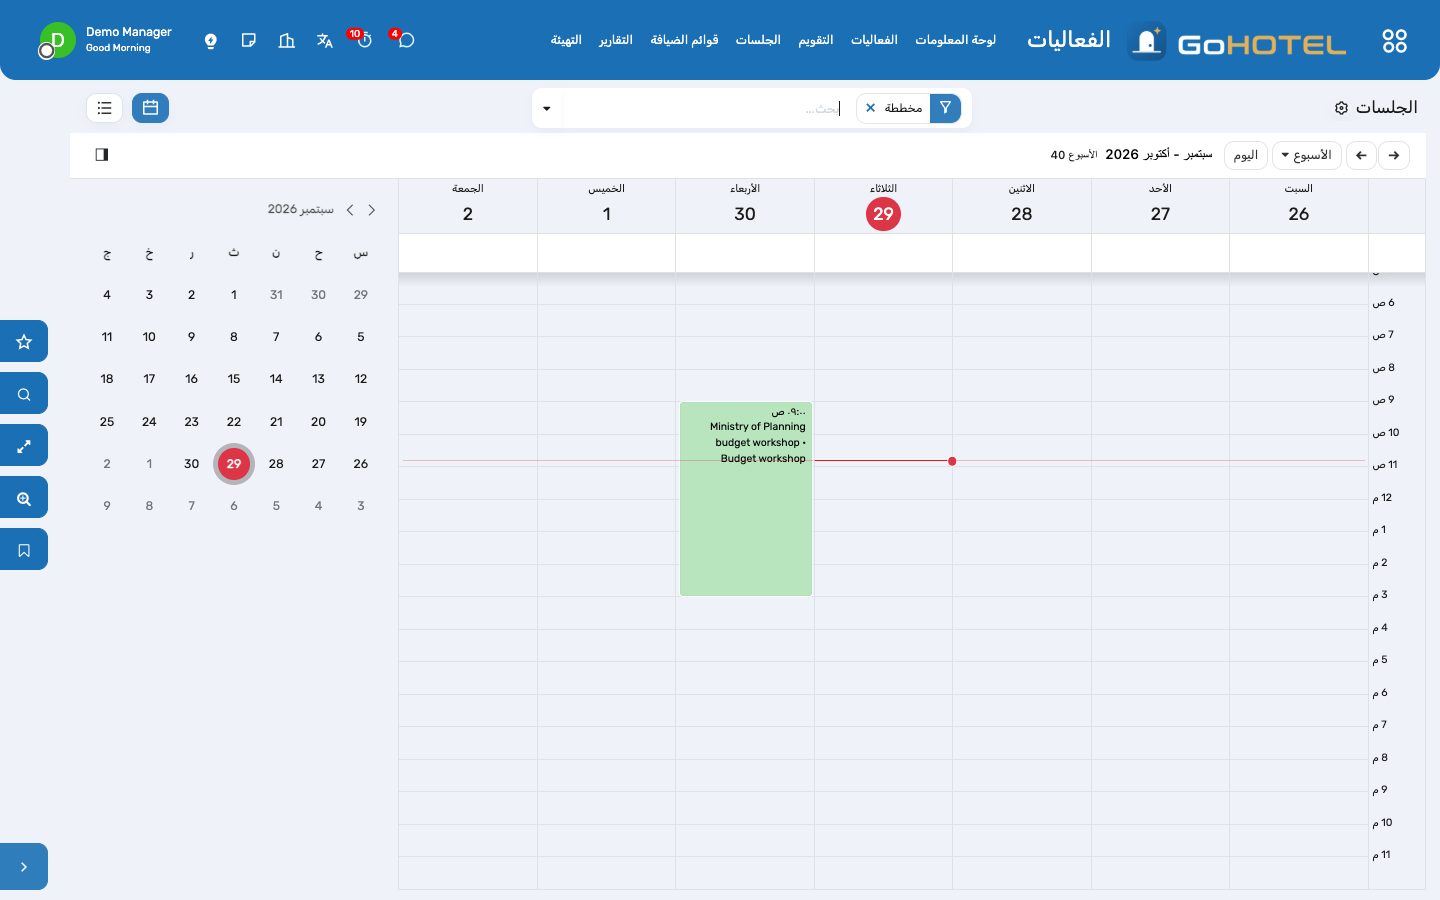
Task: Open the التقارير menu
Action: [x=616, y=40]
